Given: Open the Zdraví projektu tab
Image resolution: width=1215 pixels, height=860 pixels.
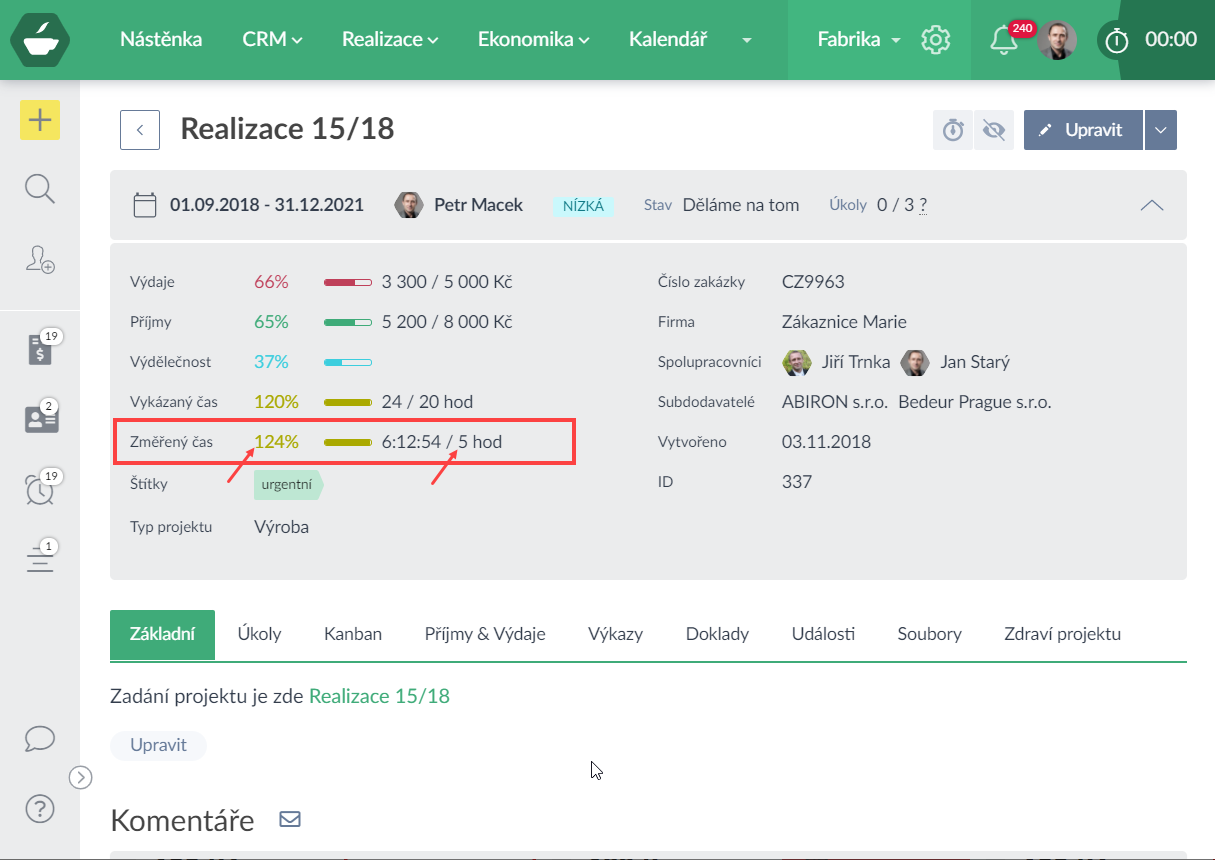Looking at the screenshot, I should click(1062, 634).
